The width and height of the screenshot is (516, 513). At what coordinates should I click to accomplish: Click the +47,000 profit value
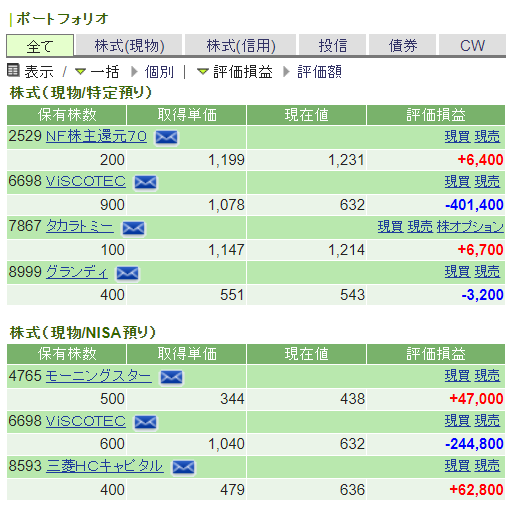click(x=476, y=399)
